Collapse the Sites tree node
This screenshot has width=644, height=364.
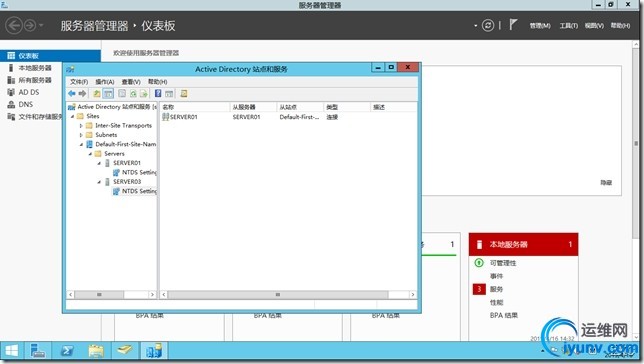pyautogui.click(x=73, y=116)
